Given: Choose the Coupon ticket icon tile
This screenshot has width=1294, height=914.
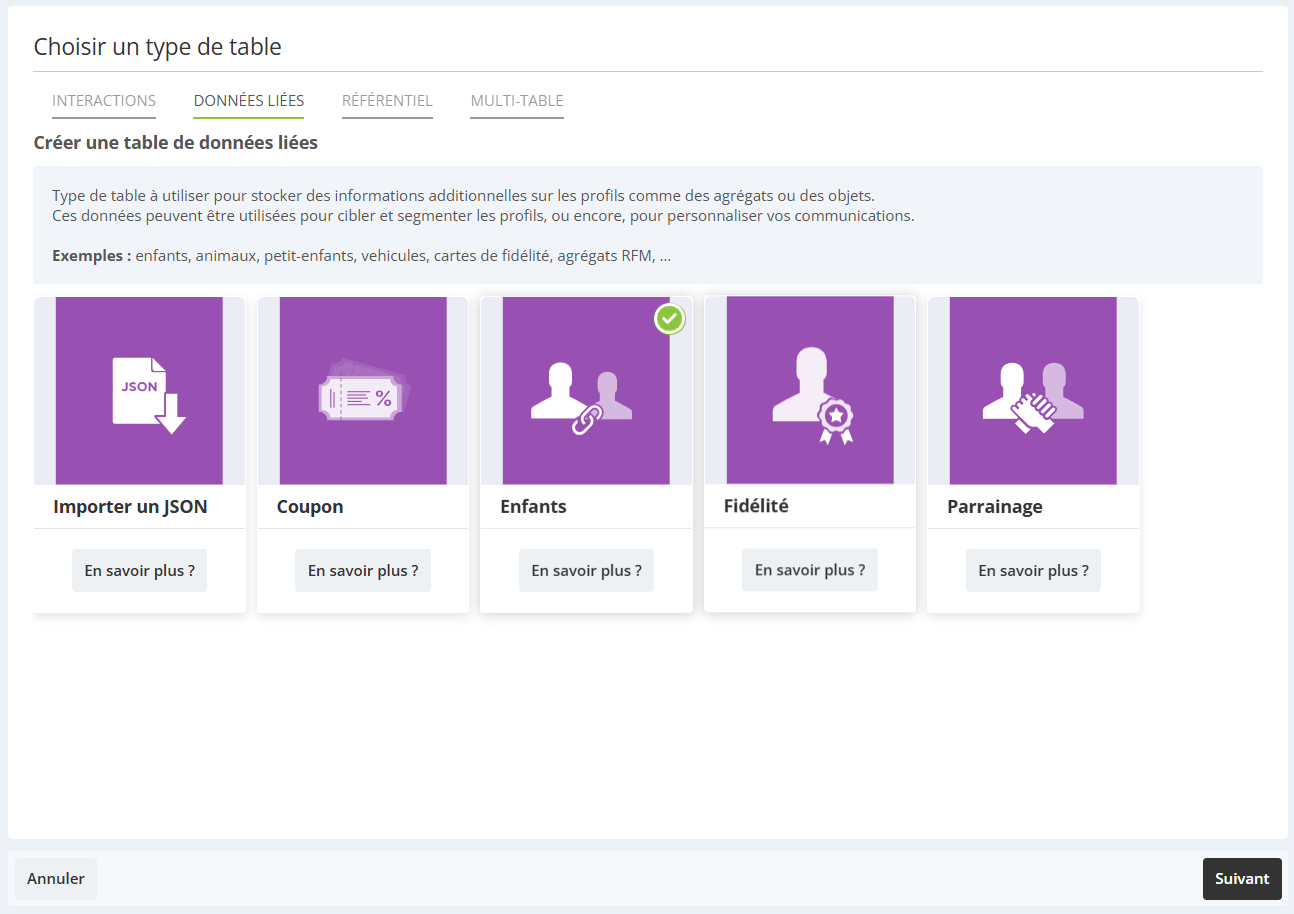Looking at the screenshot, I should (x=363, y=391).
